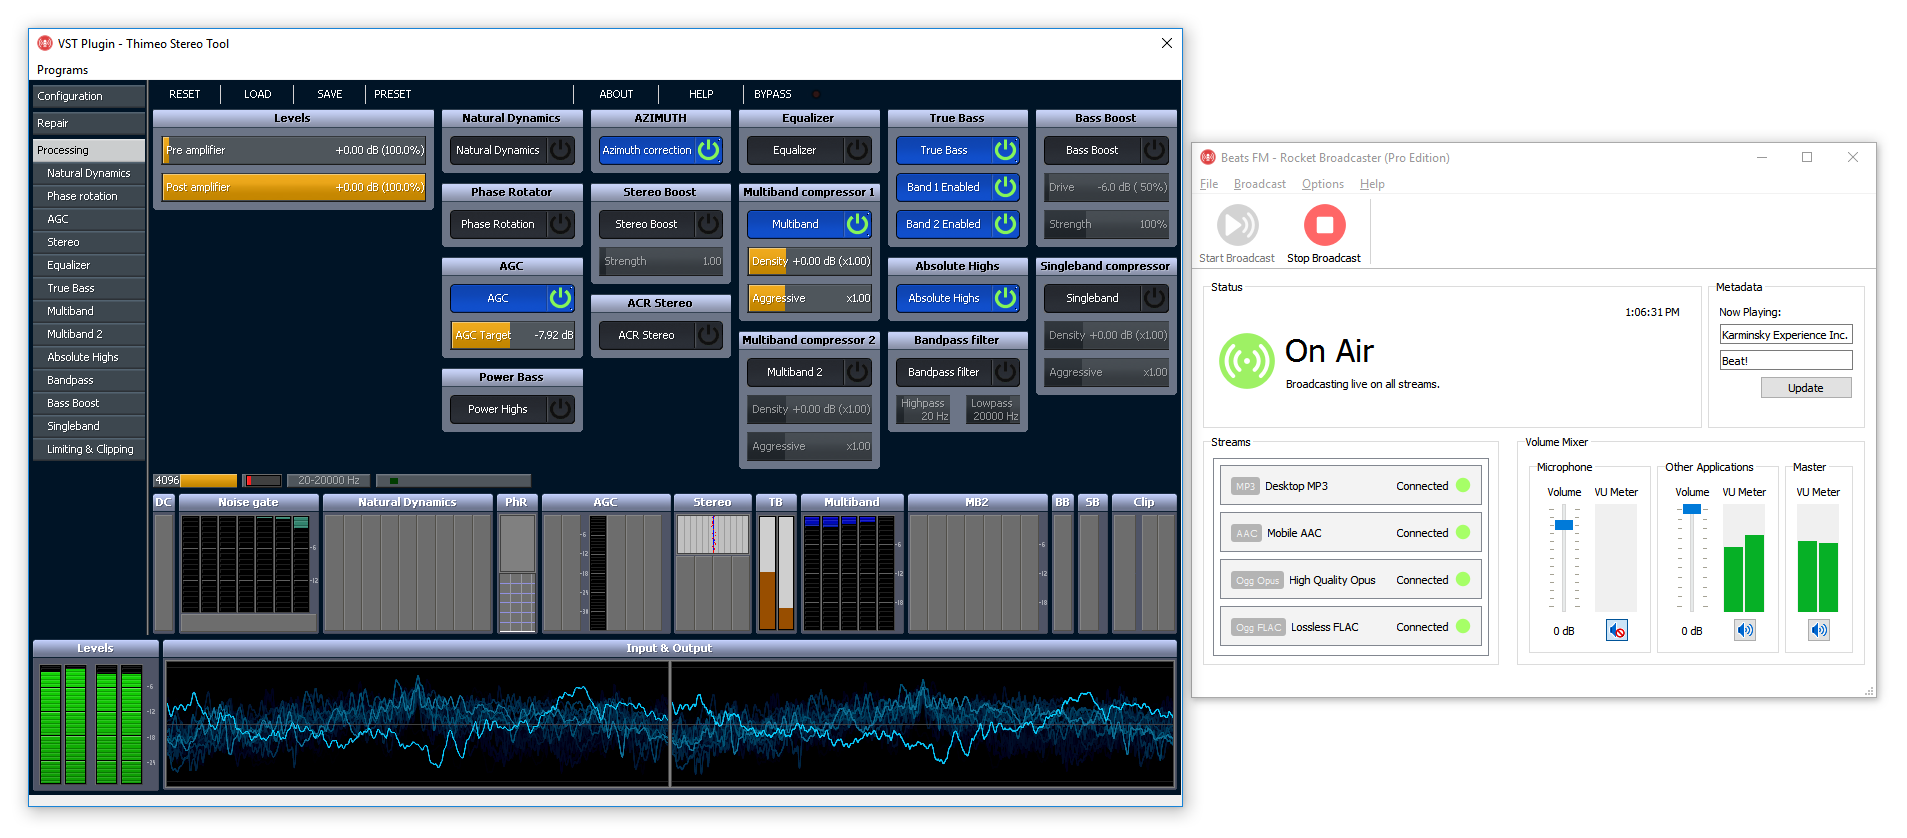Viewport: 1907px width, 838px height.
Task: Toggle the Equalizer power button
Action: [x=857, y=150]
